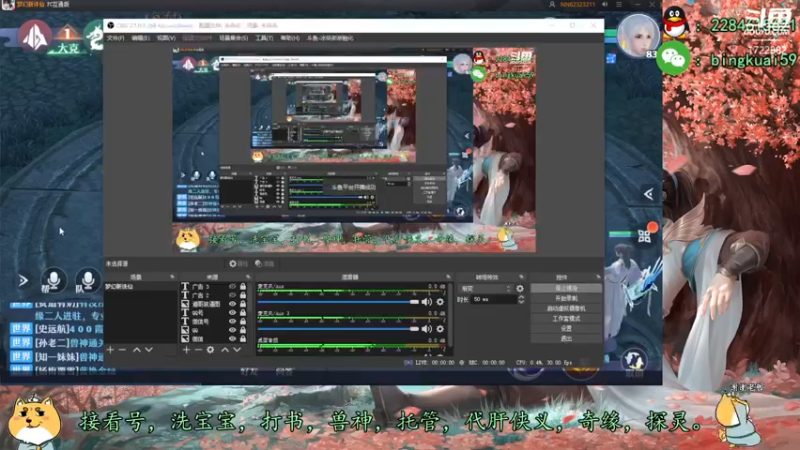Toggle visibility eye of QQ image source
The height and width of the screenshot is (450, 800).
(x=233, y=330)
